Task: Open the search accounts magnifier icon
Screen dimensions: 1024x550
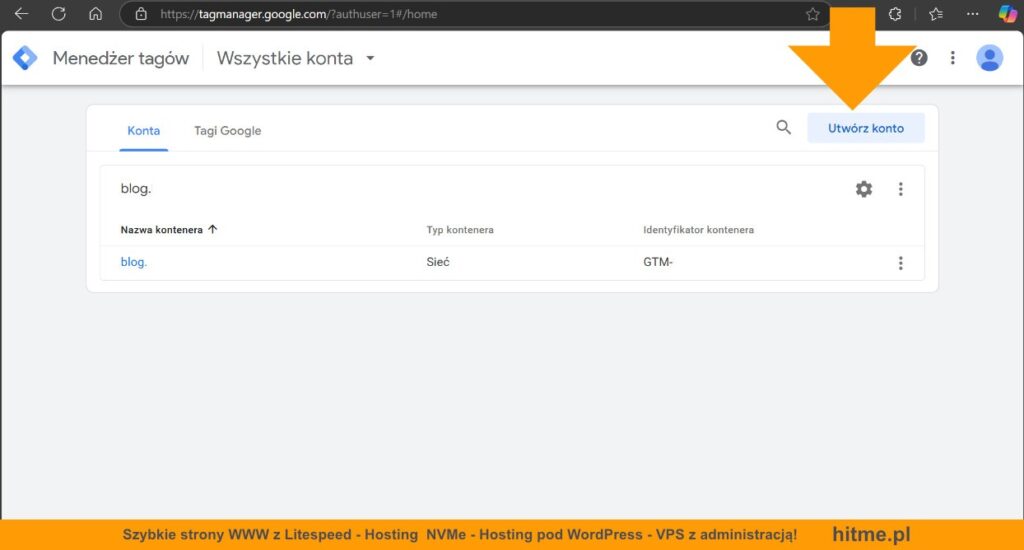Action: tap(784, 128)
